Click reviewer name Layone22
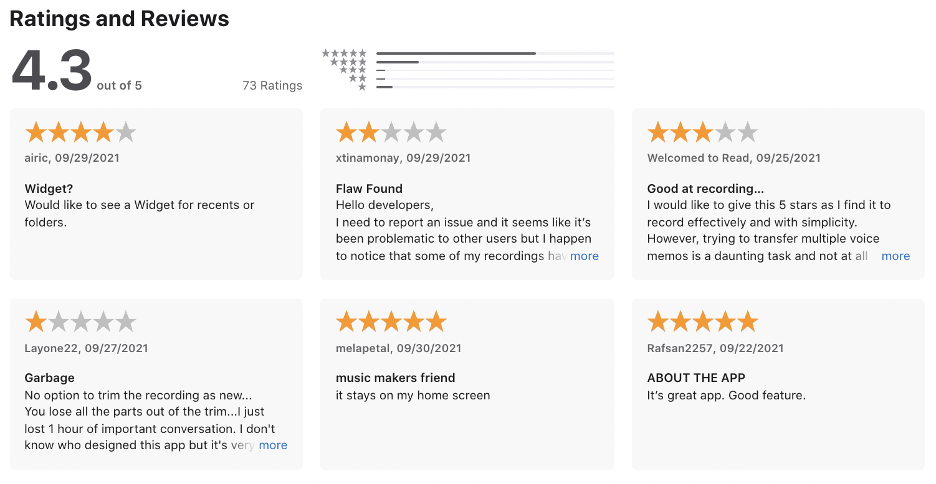 [48, 349]
